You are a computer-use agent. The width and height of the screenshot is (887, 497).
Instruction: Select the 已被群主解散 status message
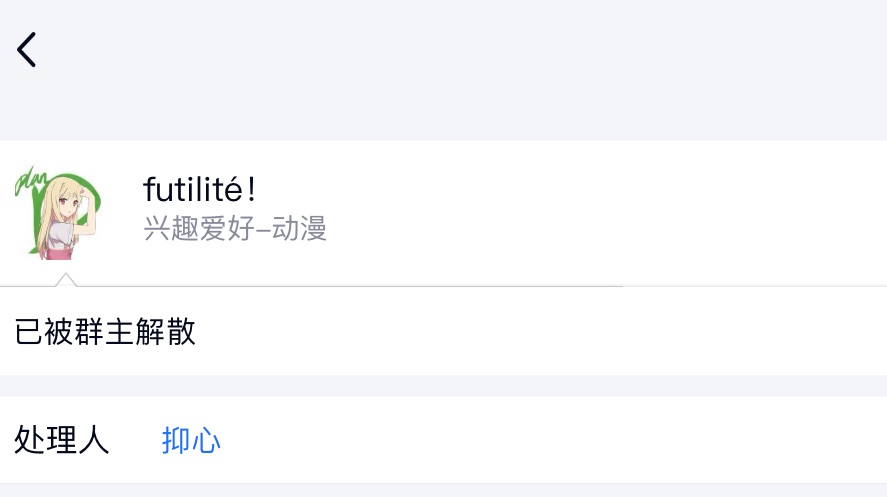click(x=105, y=331)
